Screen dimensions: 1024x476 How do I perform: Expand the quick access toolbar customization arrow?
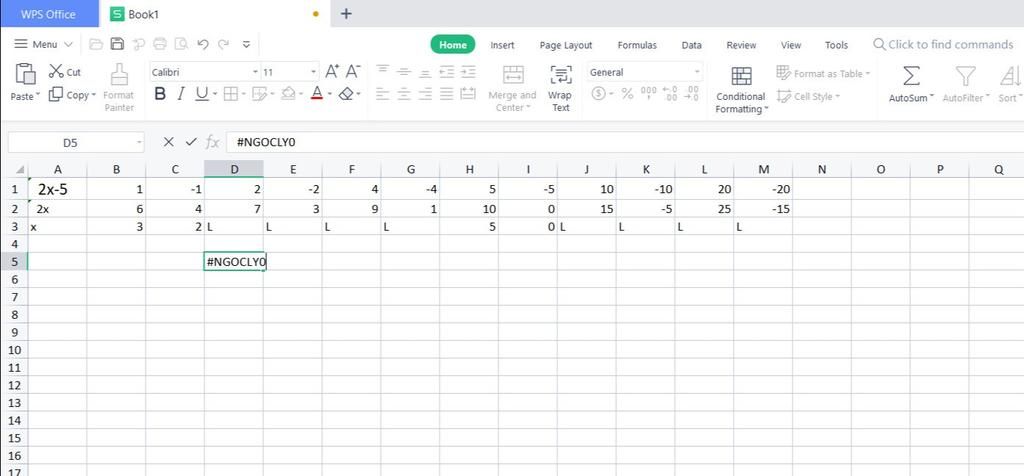246,44
